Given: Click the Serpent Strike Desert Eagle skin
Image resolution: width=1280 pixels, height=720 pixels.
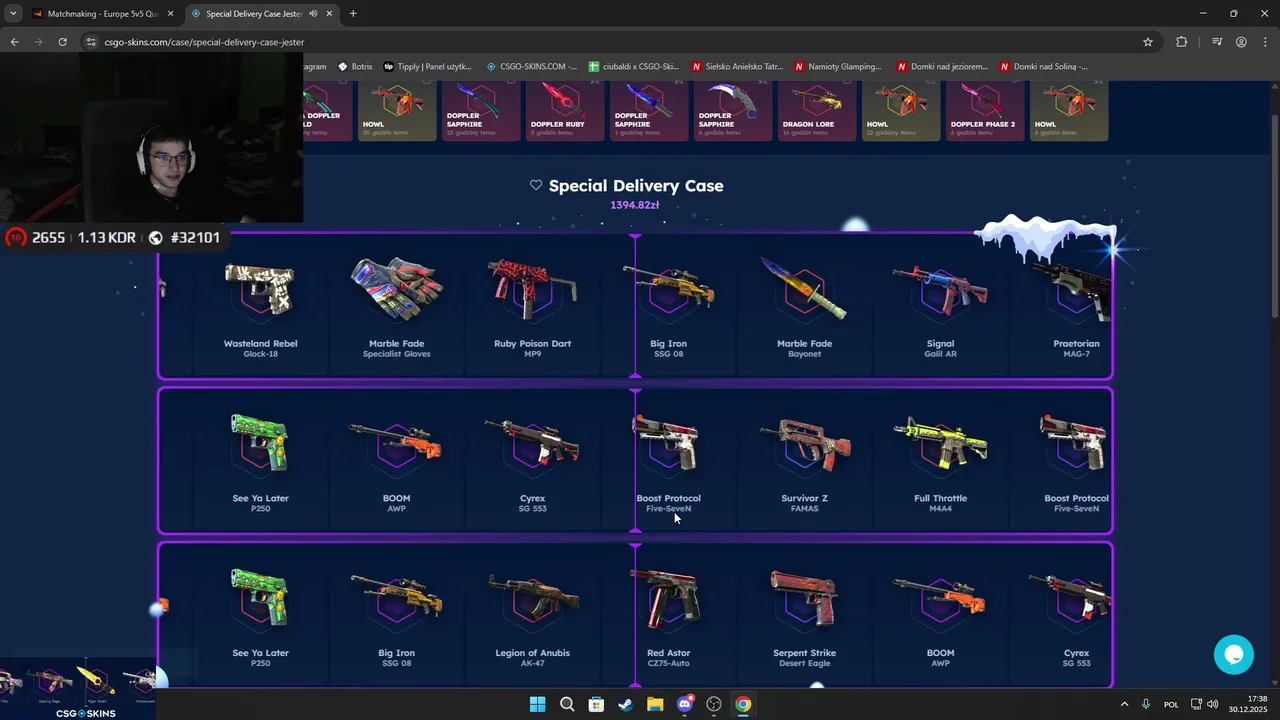Looking at the screenshot, I should coord(804,617).
